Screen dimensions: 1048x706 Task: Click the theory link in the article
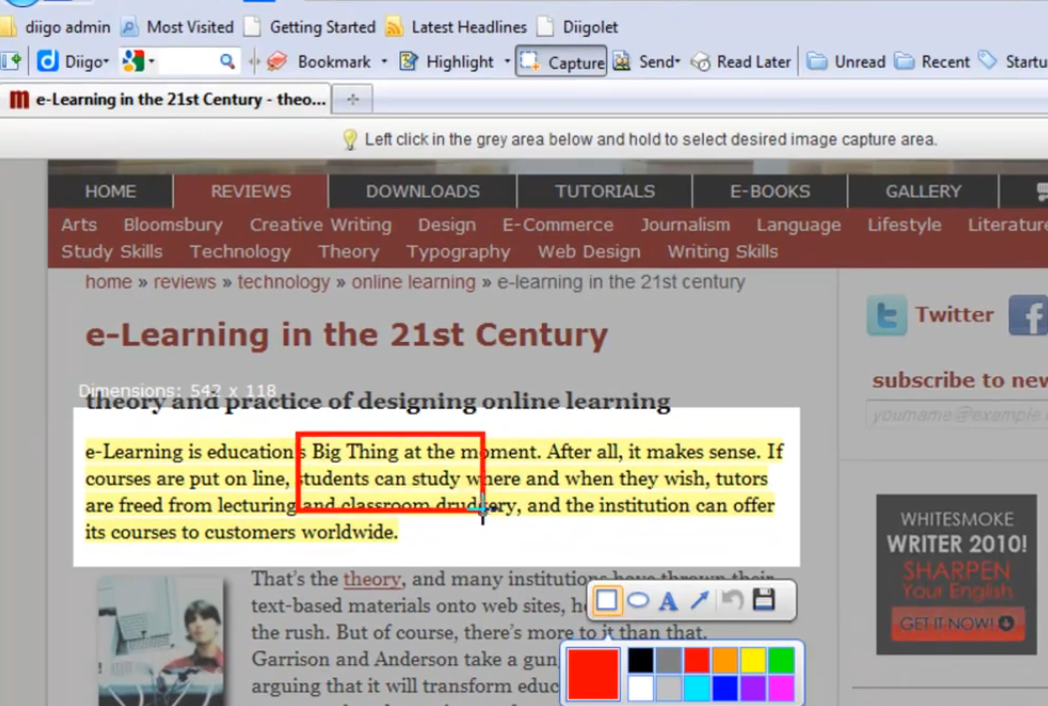(x=372, y=578)
